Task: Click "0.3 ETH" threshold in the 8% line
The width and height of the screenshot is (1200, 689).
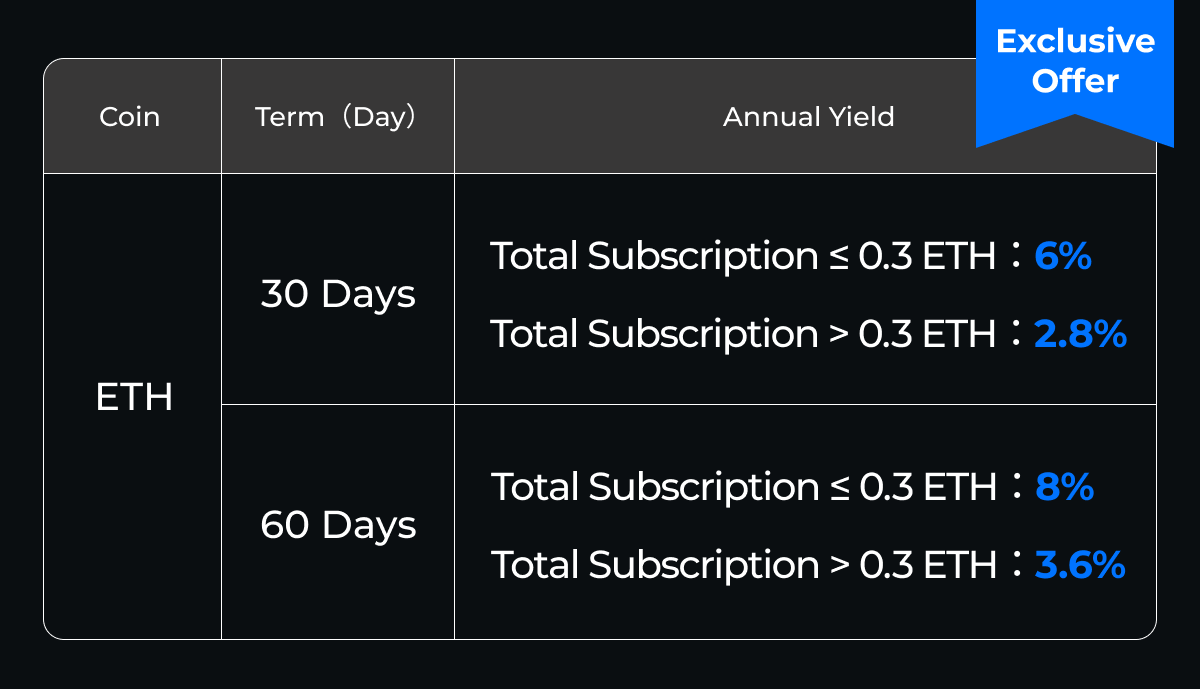Action: coord(928,487)
